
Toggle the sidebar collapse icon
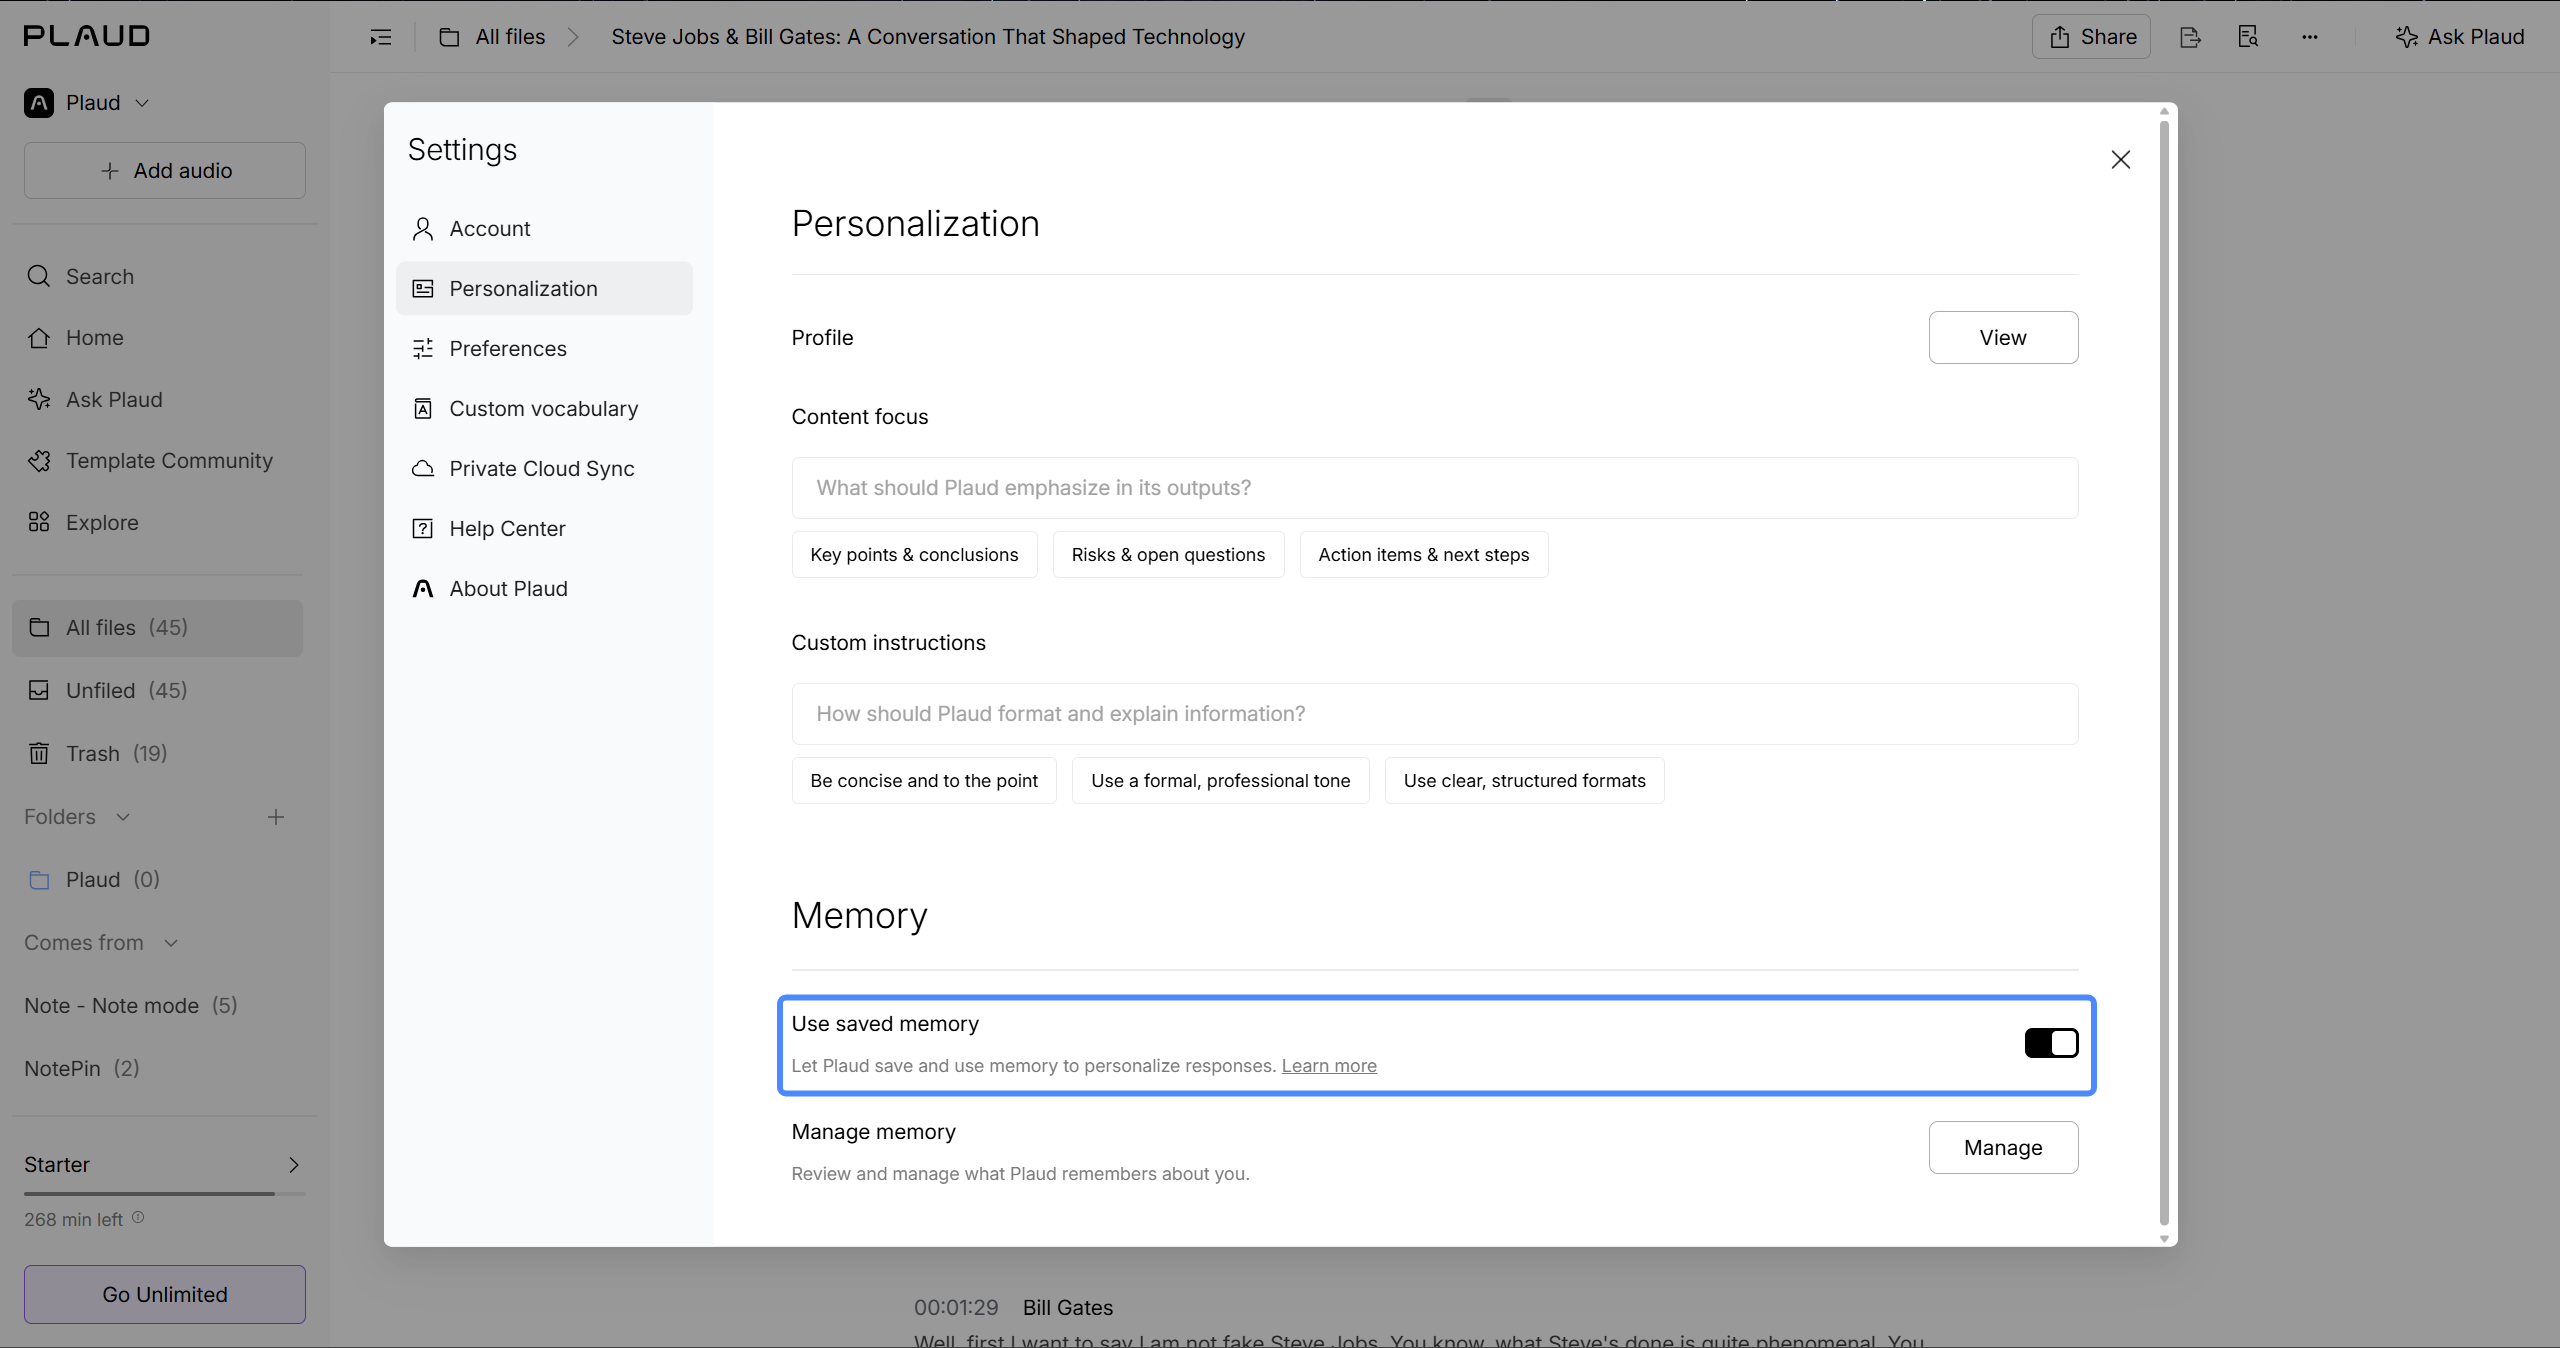(381, 37)
